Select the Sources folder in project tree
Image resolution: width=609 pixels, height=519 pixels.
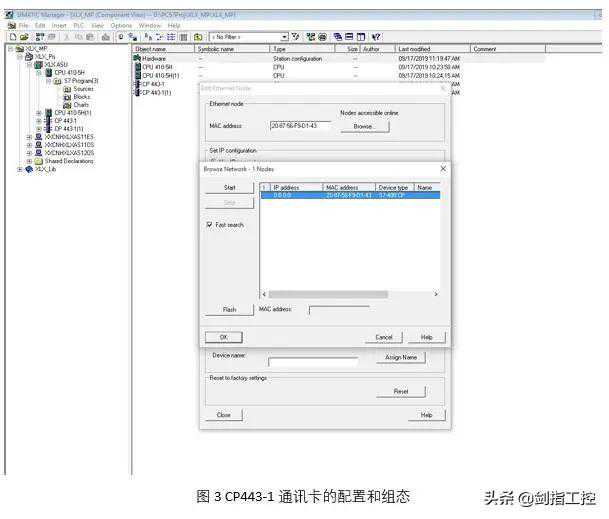[82, 89]
